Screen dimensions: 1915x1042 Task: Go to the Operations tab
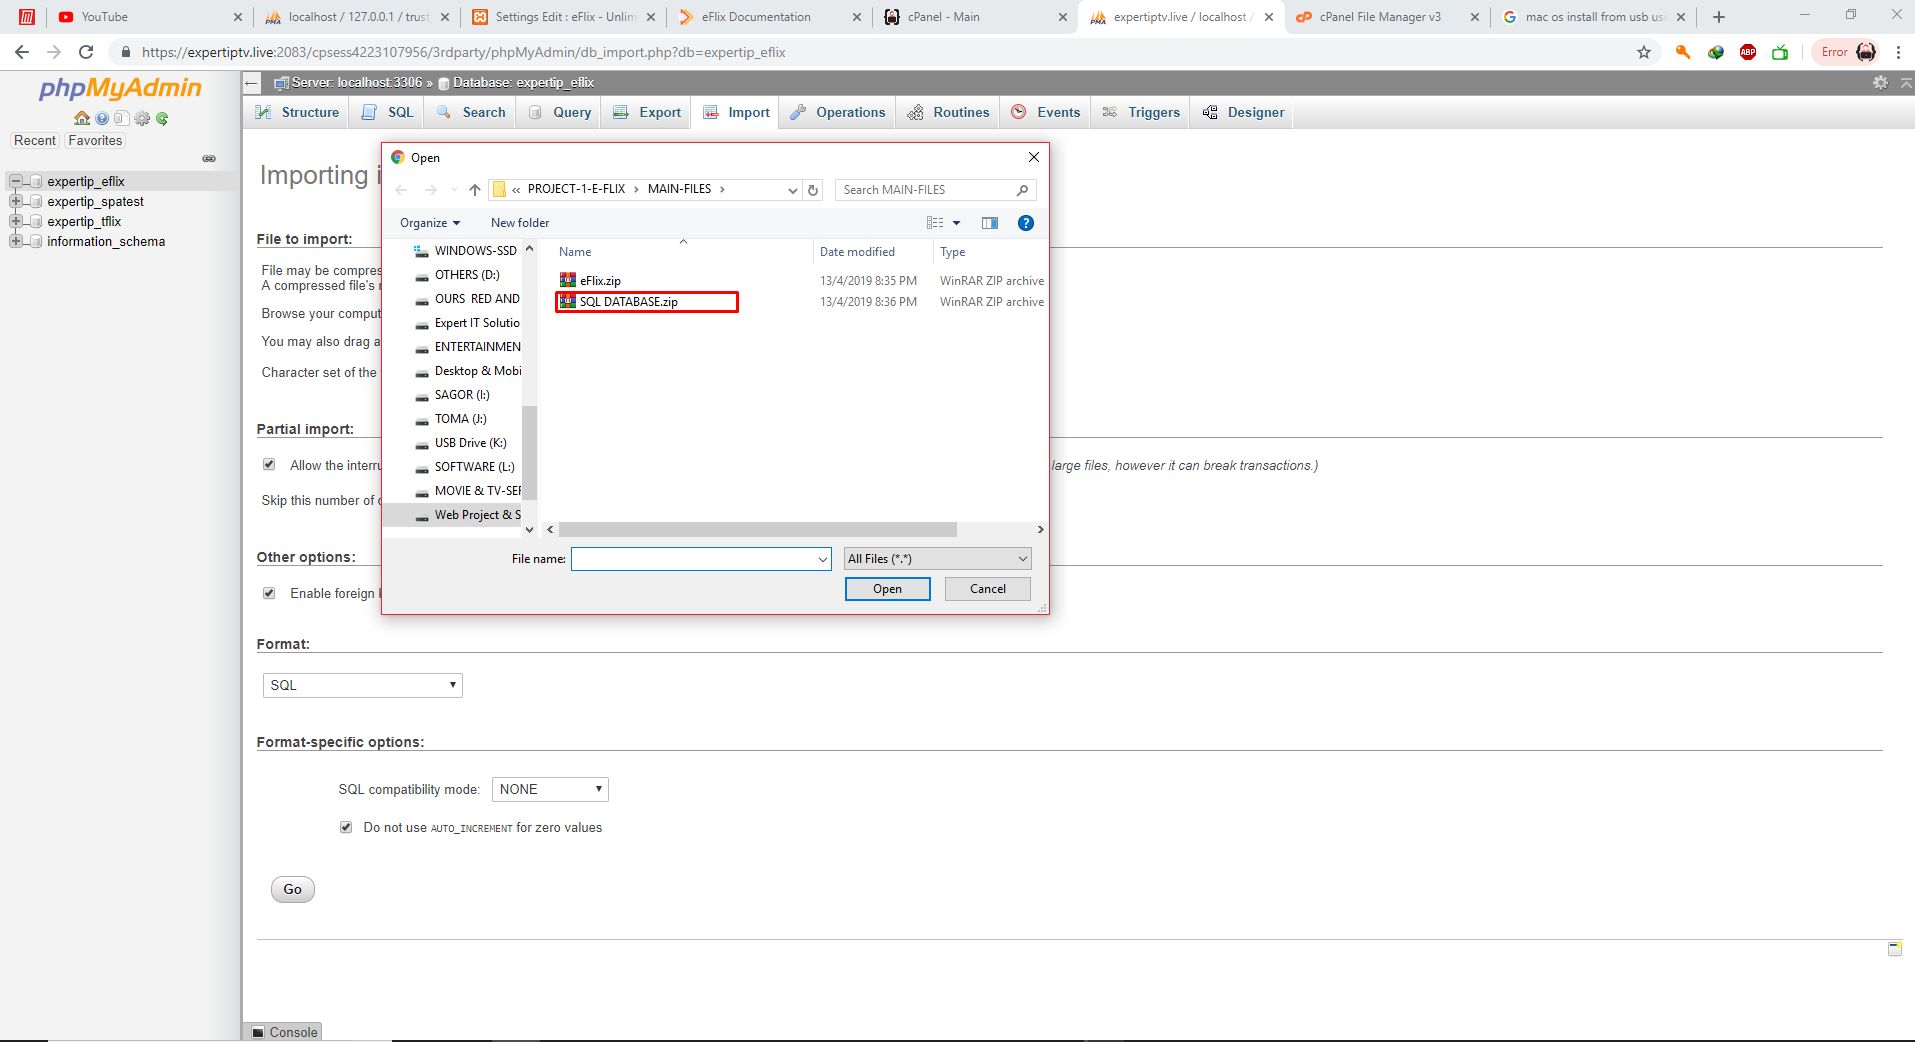[x=838, y=112]
